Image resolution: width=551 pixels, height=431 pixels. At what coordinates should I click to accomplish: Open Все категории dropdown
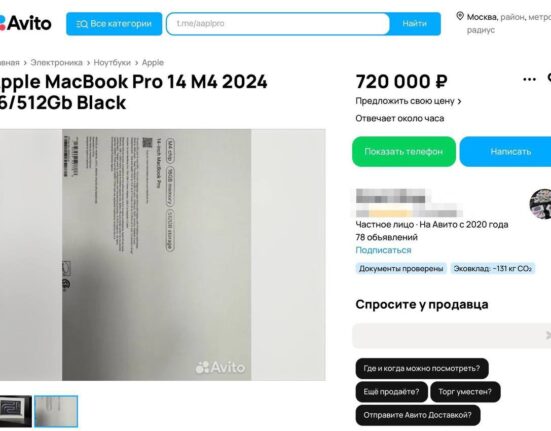point(114,24)
